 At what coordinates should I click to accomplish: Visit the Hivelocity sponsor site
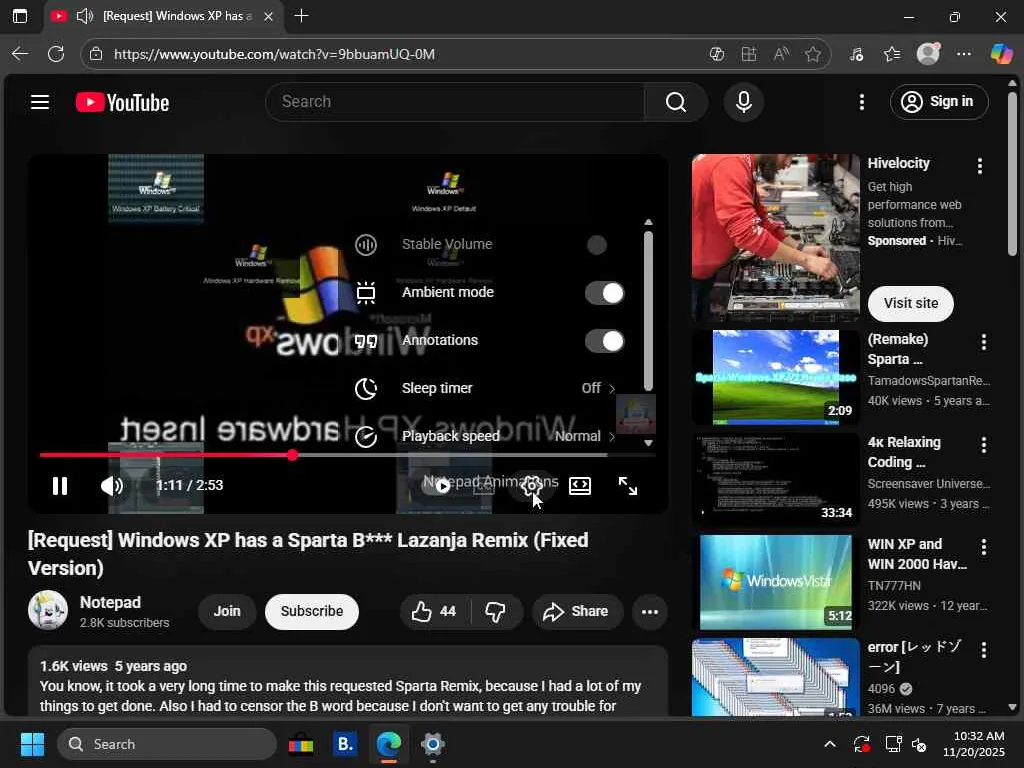(x=910, y=304)
